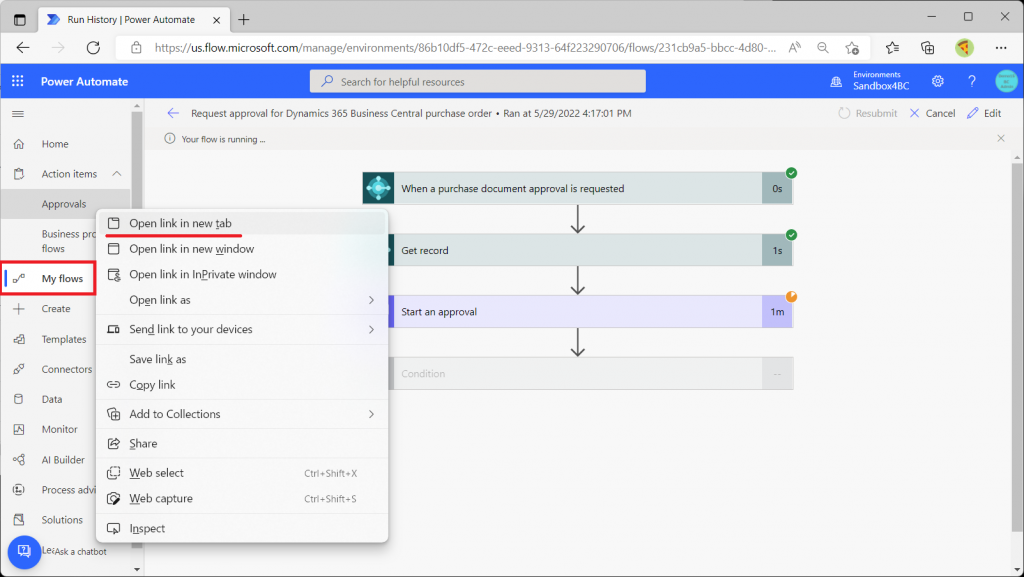Expand the 'Condition' step
Screen dimensions: 1024x577
(591, 373)
